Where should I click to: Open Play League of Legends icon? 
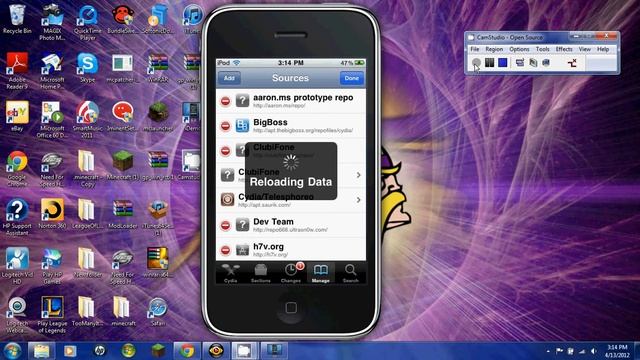(52, 314)
